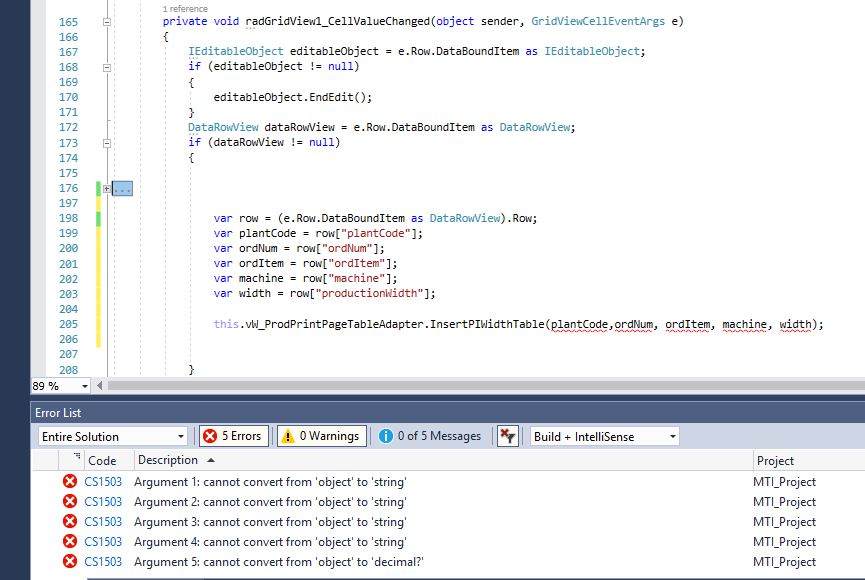Click the plantCode argument with red squiggle
865x580 pixels.
(x=579, y=324)
